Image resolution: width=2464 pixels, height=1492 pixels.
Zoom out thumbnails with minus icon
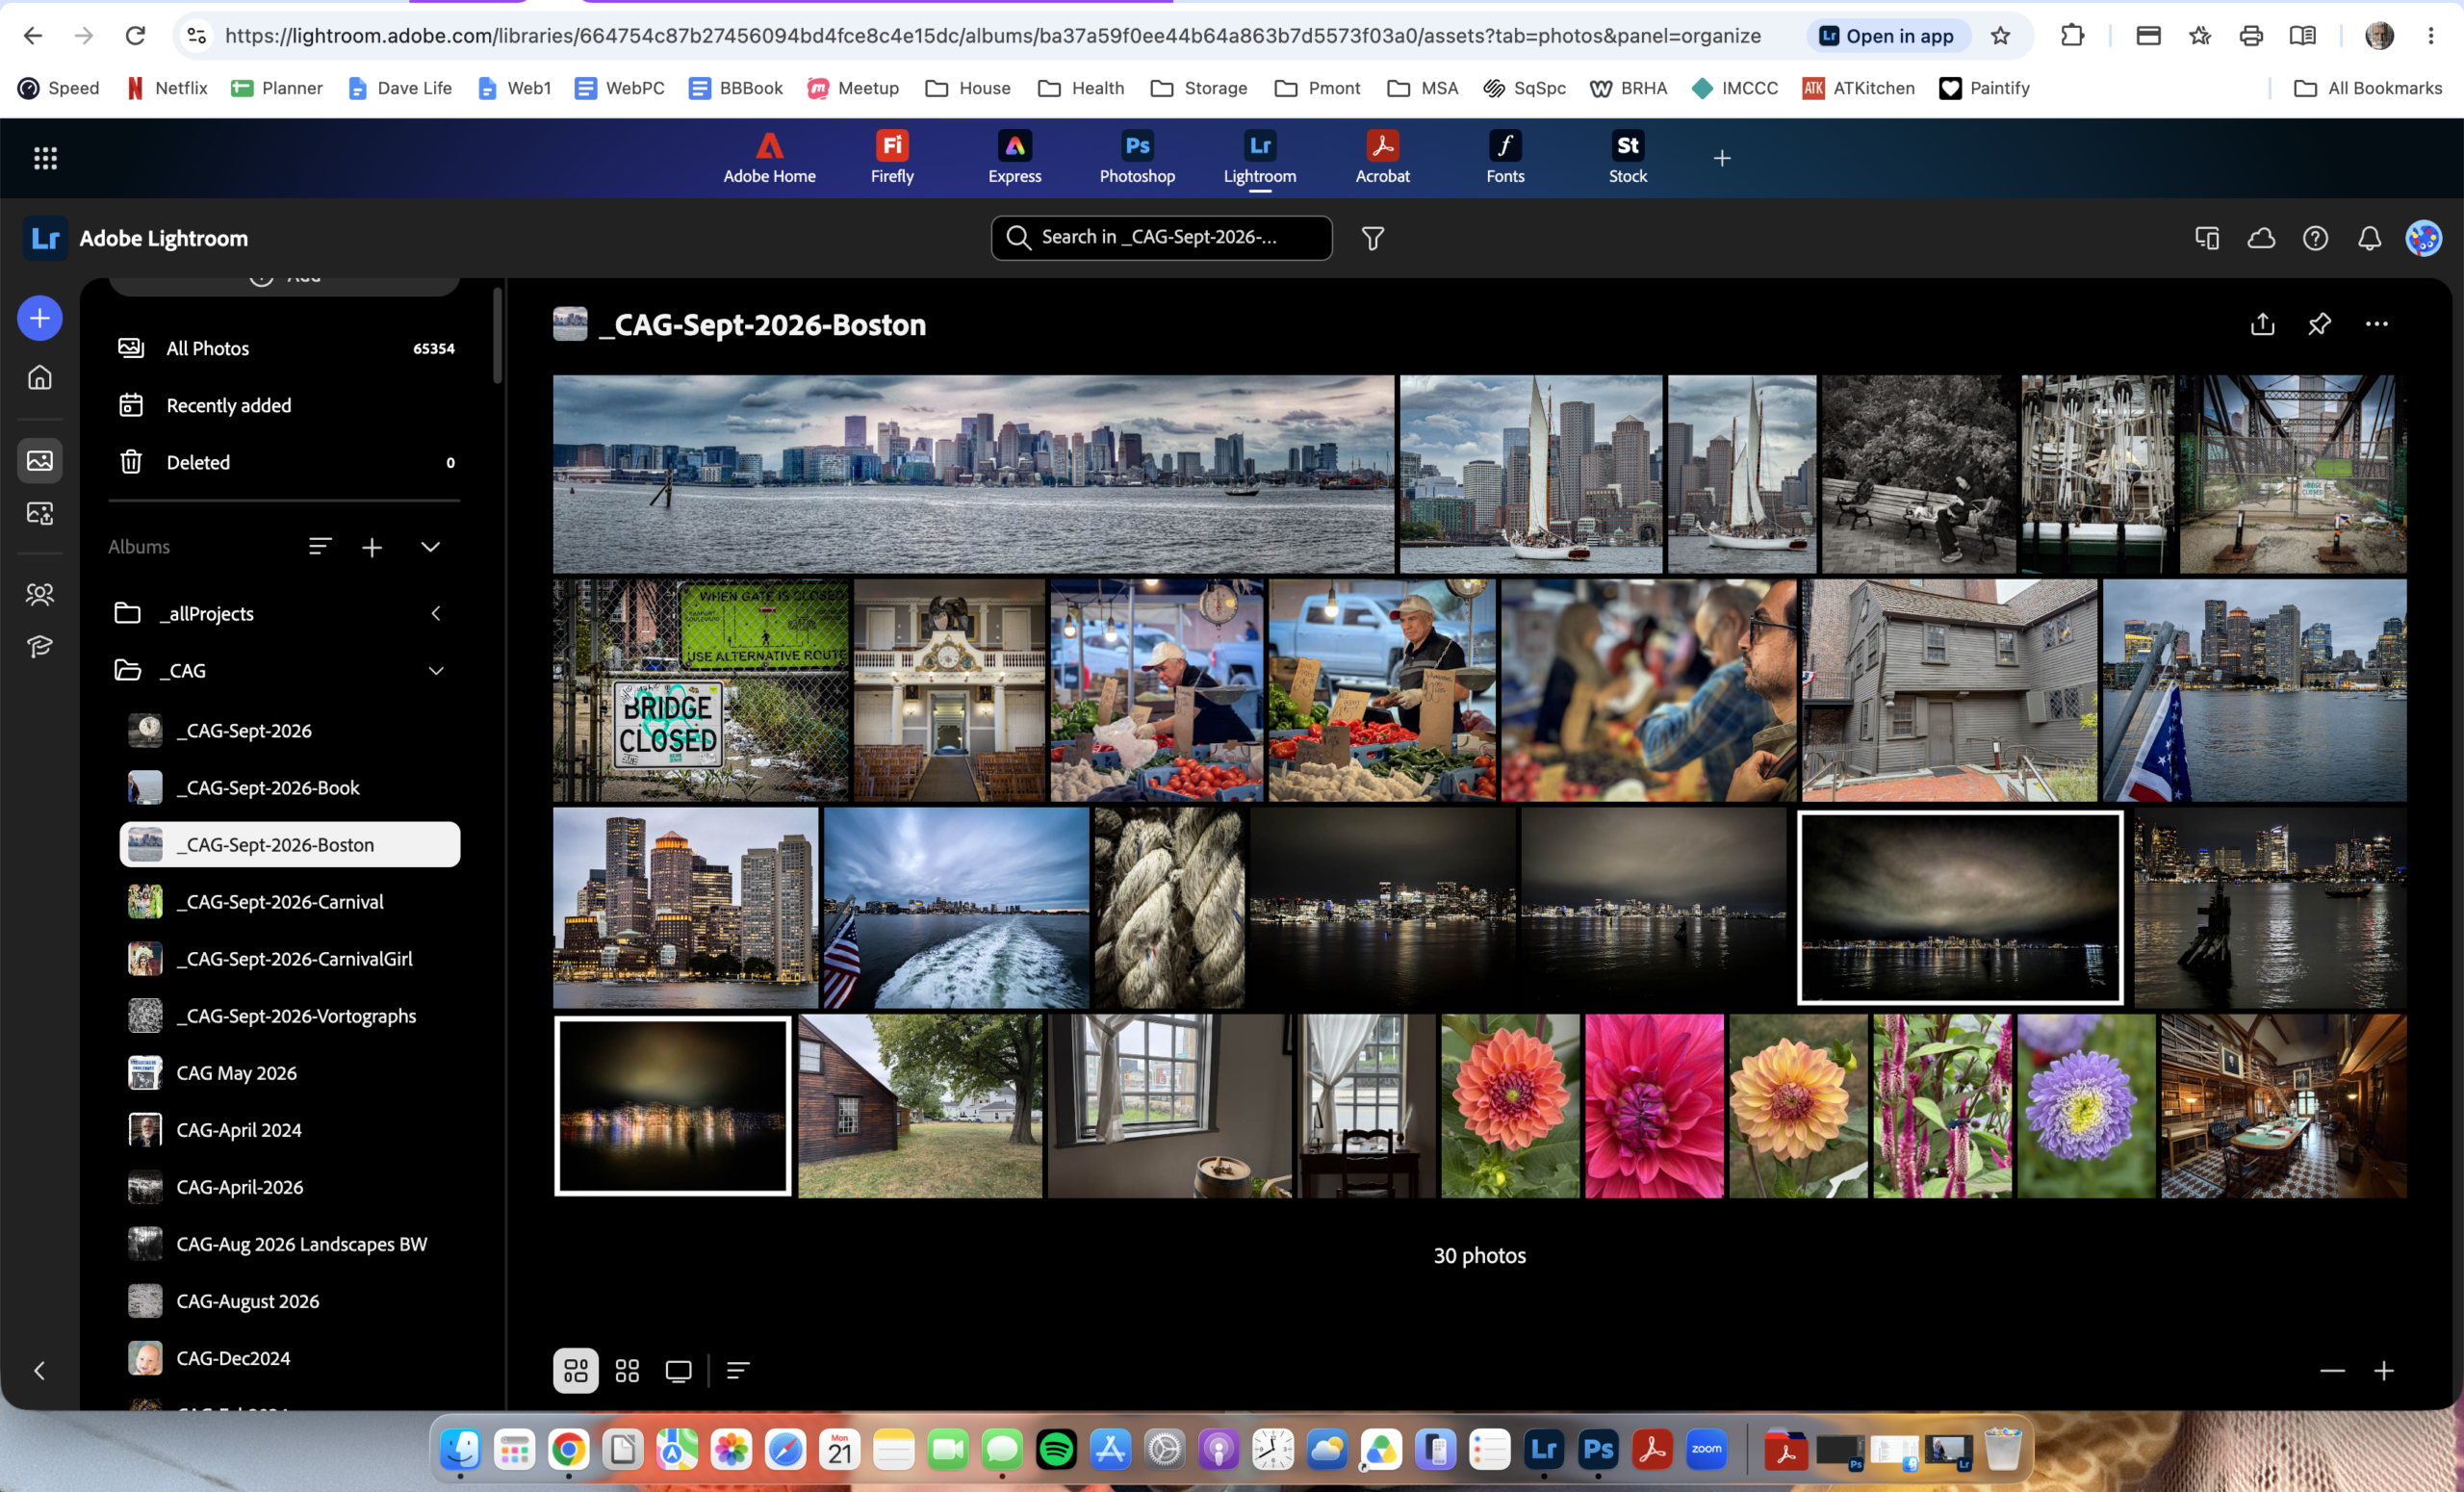[2332, 1370]
